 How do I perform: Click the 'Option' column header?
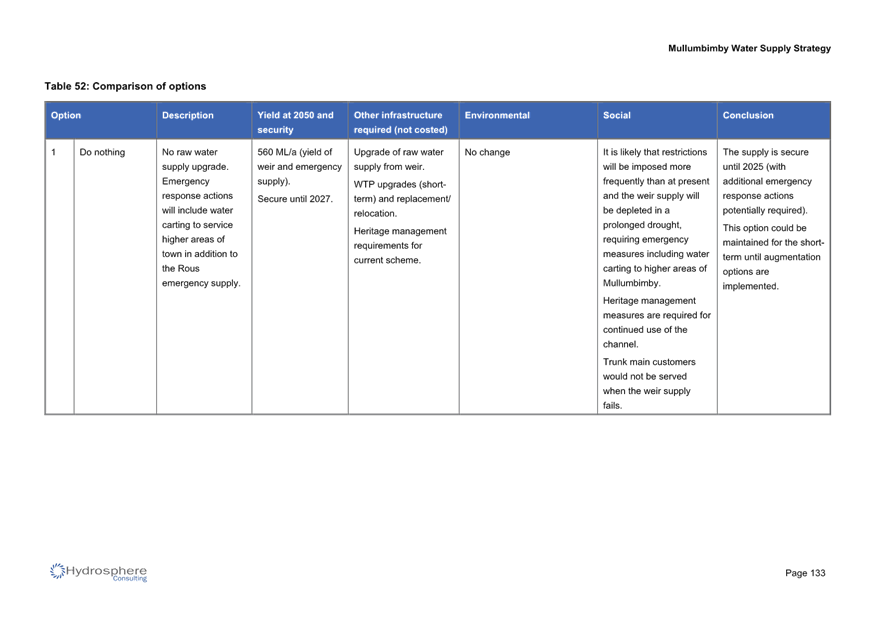(x=101, y=121)
